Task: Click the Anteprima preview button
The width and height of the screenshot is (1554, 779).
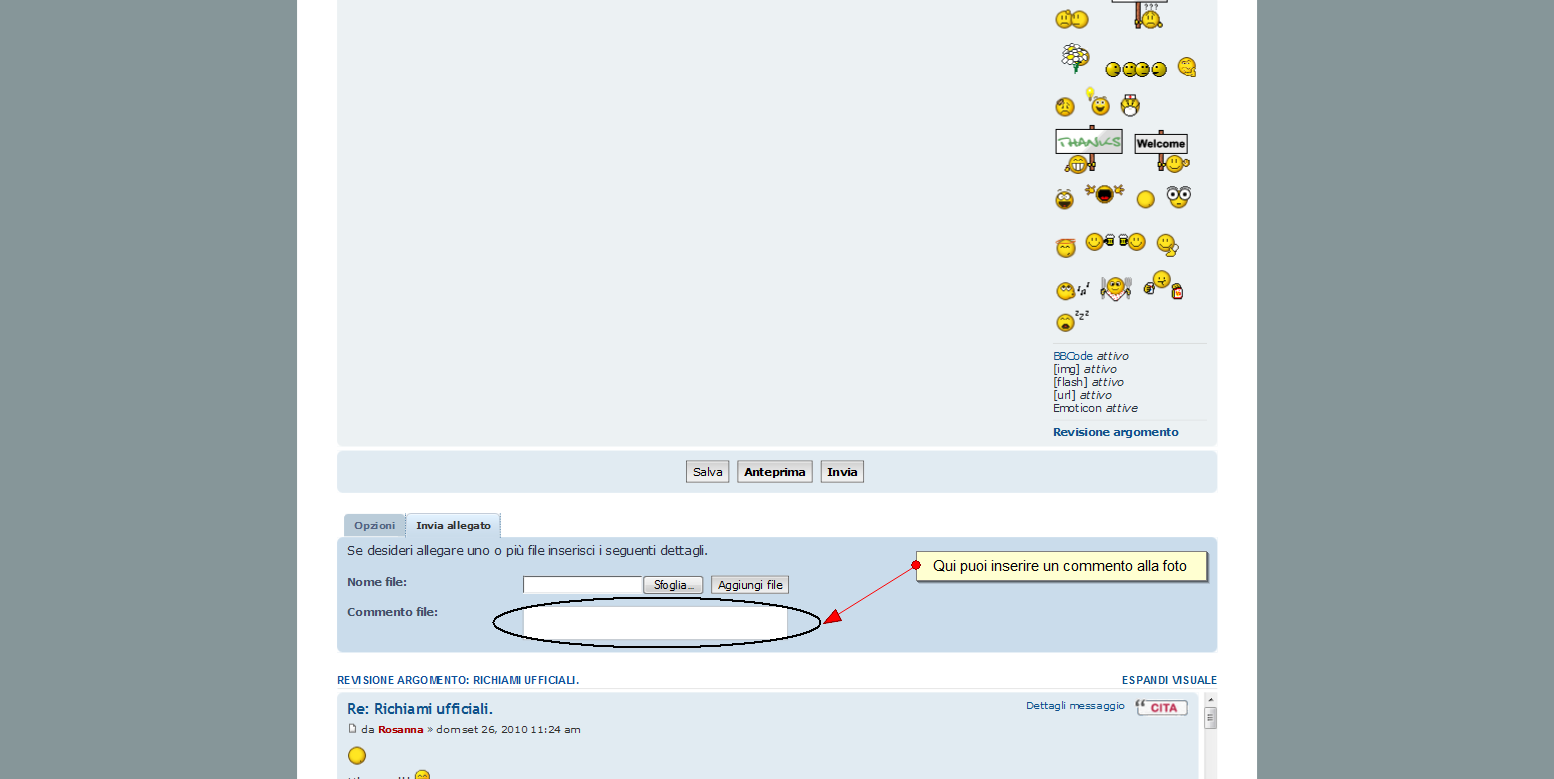Action: click(x=774, y=472)
